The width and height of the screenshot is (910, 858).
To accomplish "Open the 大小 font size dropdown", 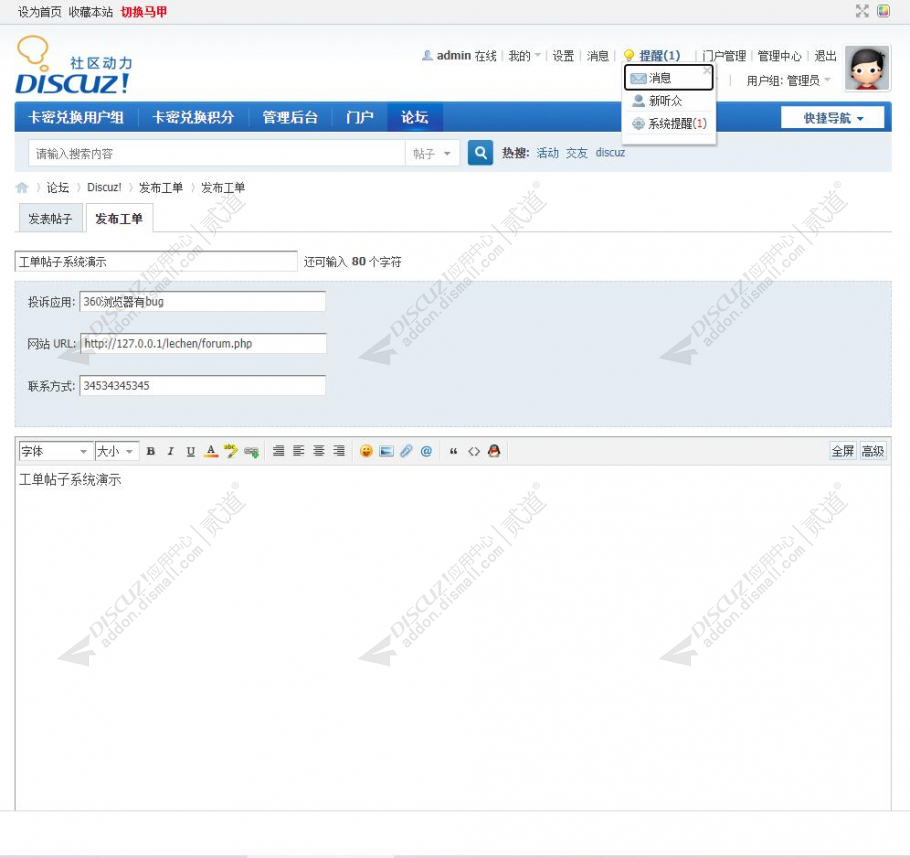I will [117, 451].
